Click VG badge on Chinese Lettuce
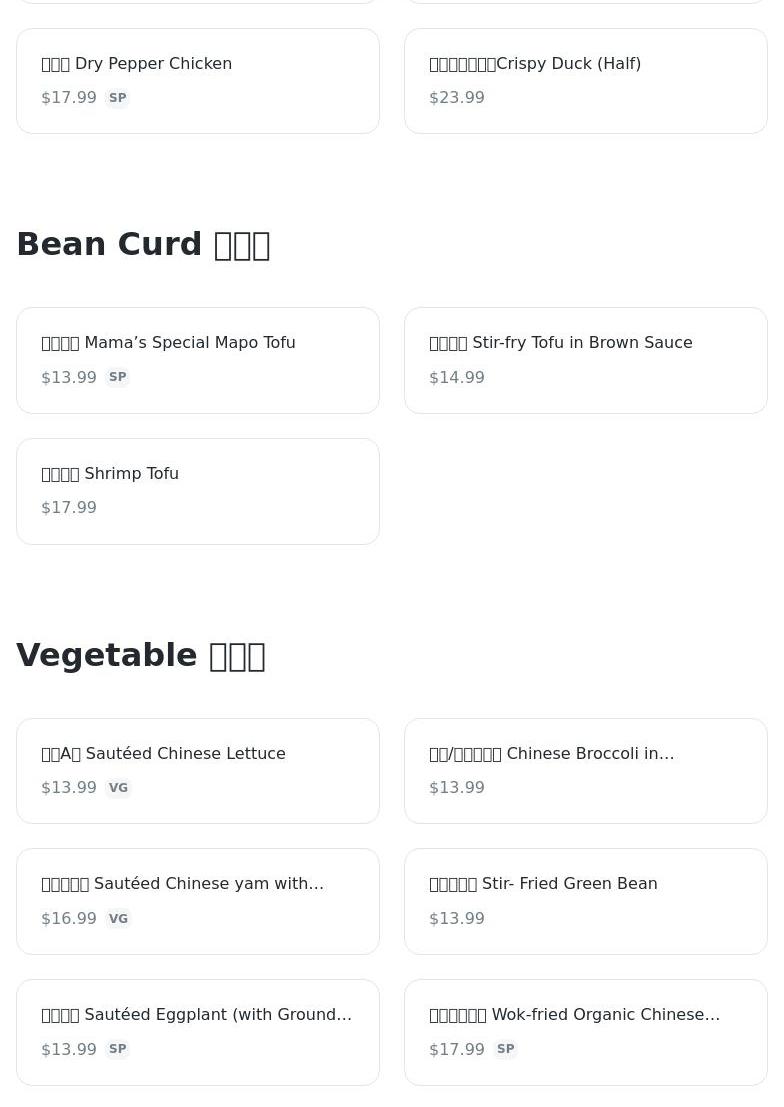 118,787
